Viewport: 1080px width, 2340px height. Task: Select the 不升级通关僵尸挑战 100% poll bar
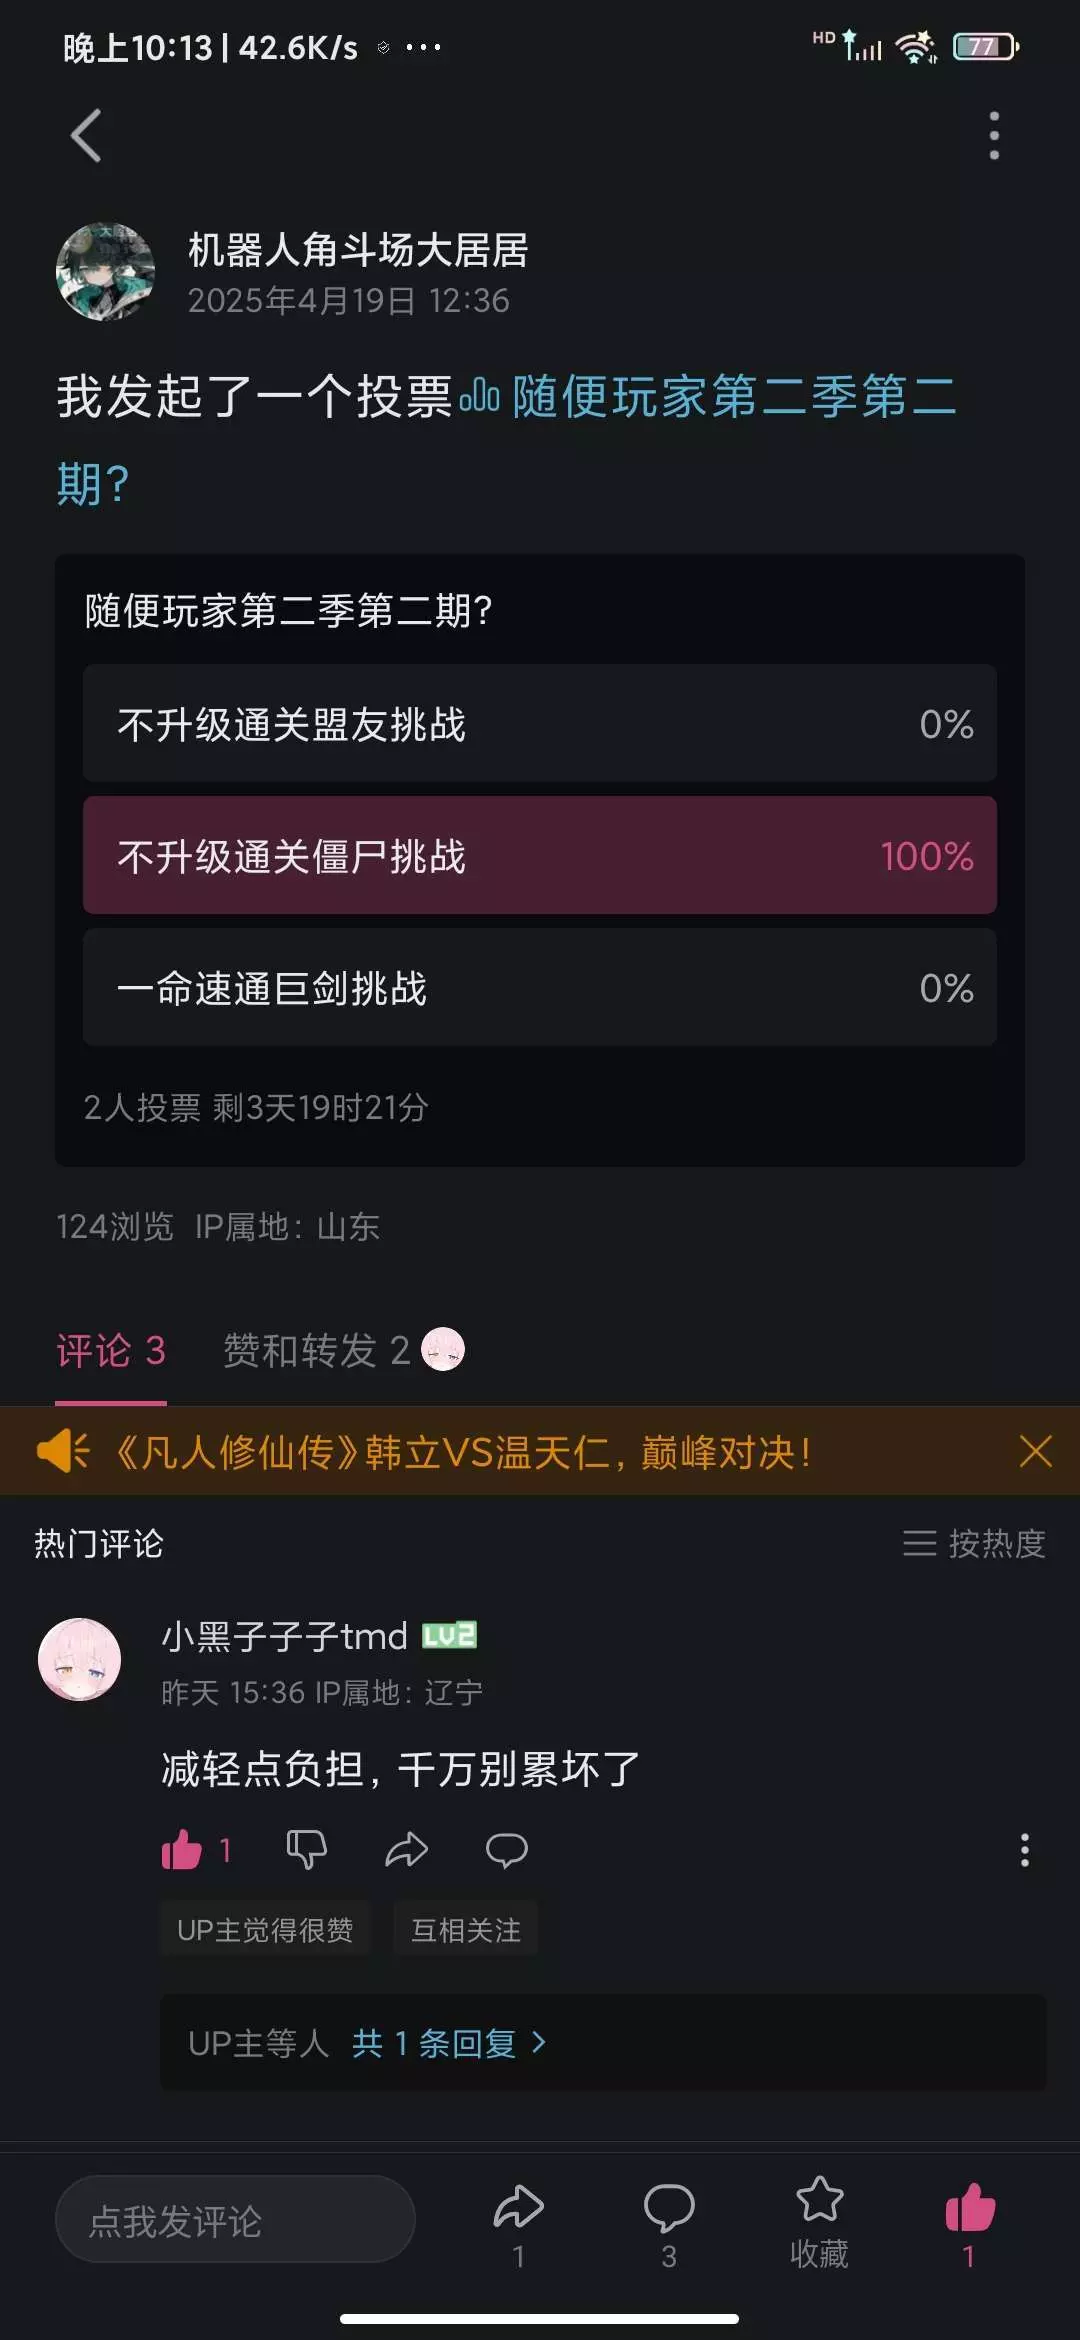tap(540, 856)
